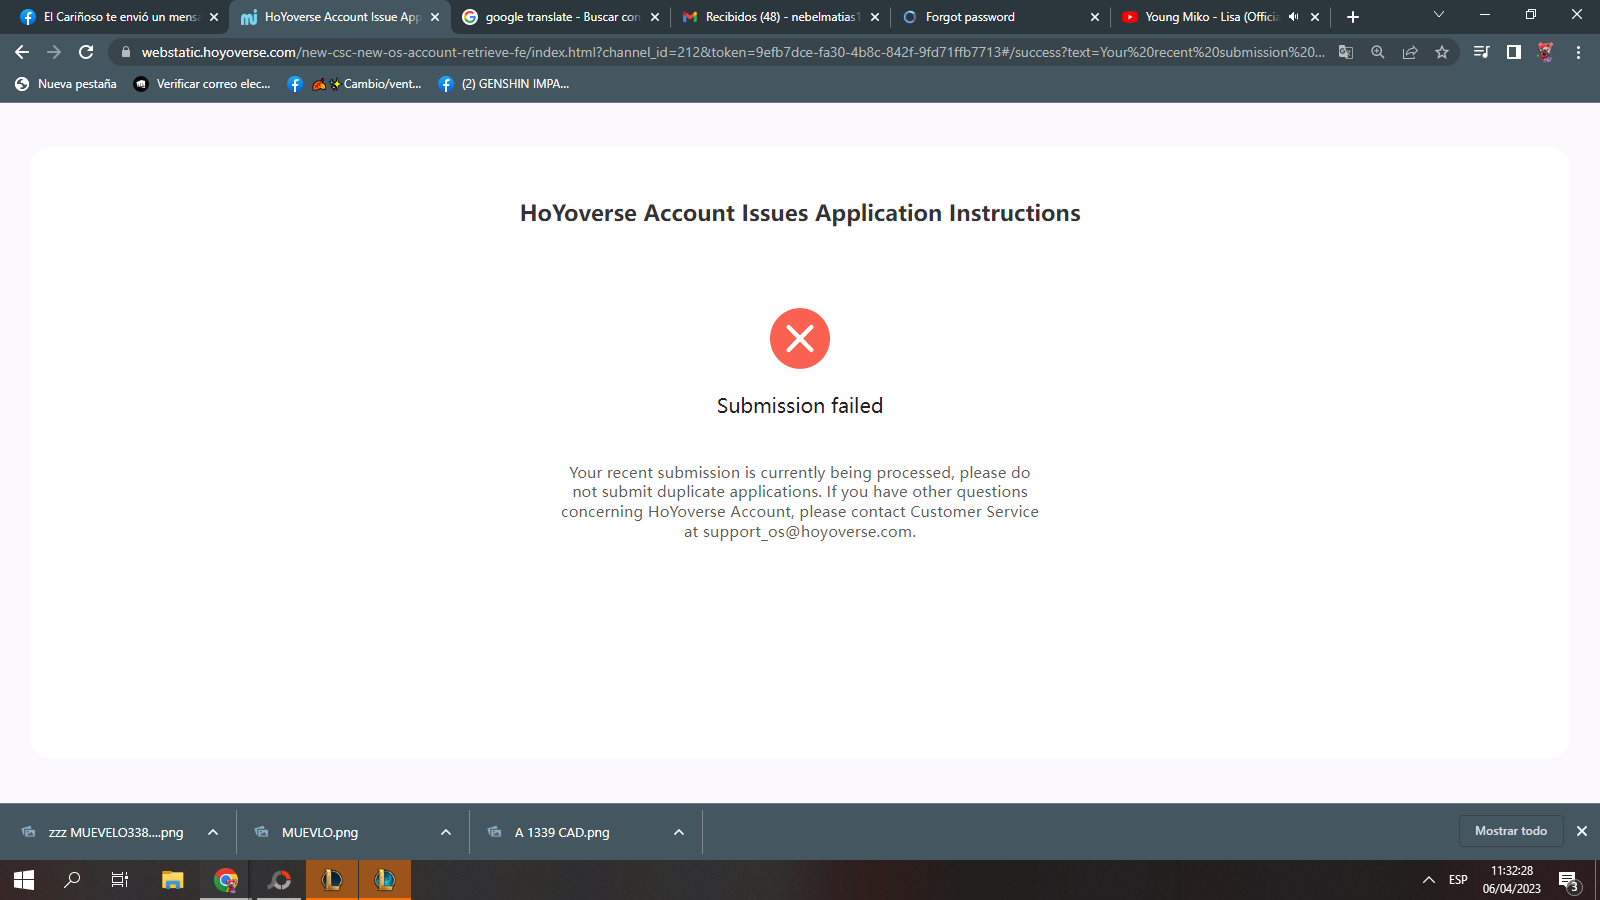1600x900 pixels.
Task: Open Windows notification center
Action: click(x=1570, y=880)
